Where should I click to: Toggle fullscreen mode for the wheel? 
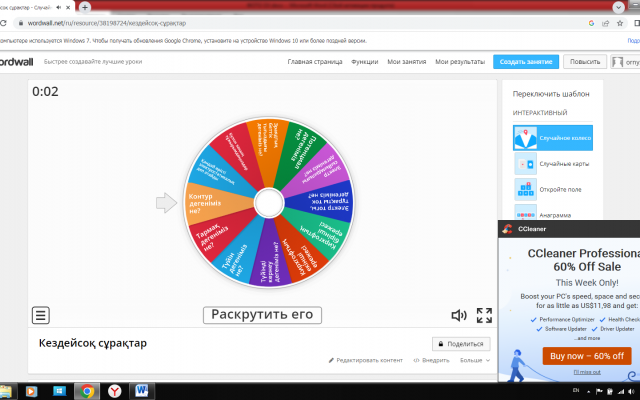click(484, 316)
